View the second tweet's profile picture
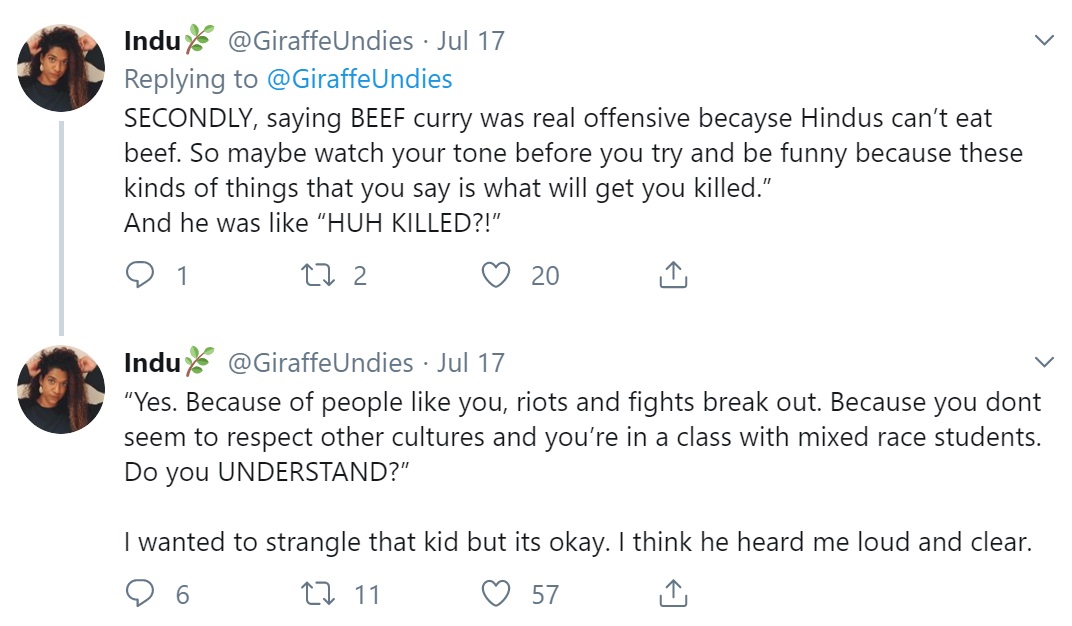Screen dimensions: 1072x626 click(x=61, y=390)
